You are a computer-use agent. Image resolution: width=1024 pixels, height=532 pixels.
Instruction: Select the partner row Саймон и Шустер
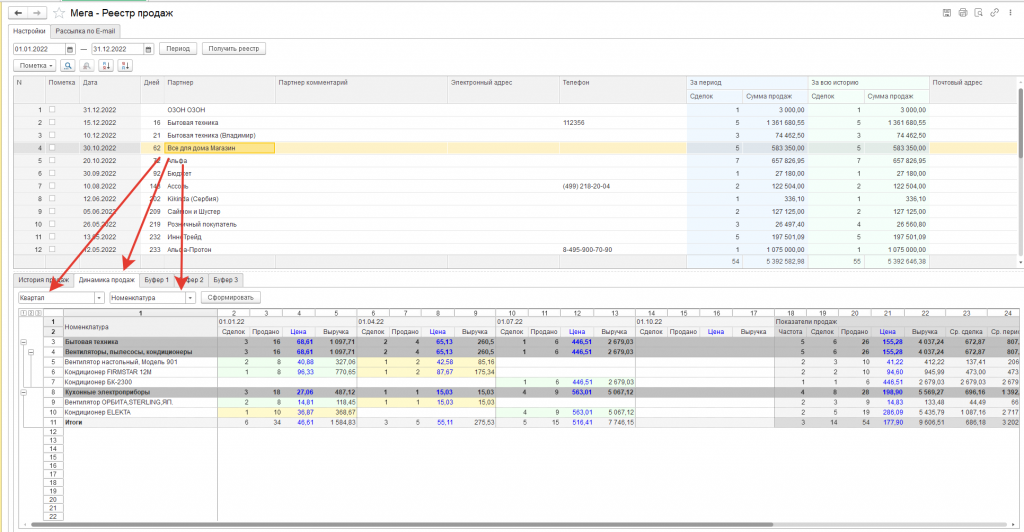[516, 211]
